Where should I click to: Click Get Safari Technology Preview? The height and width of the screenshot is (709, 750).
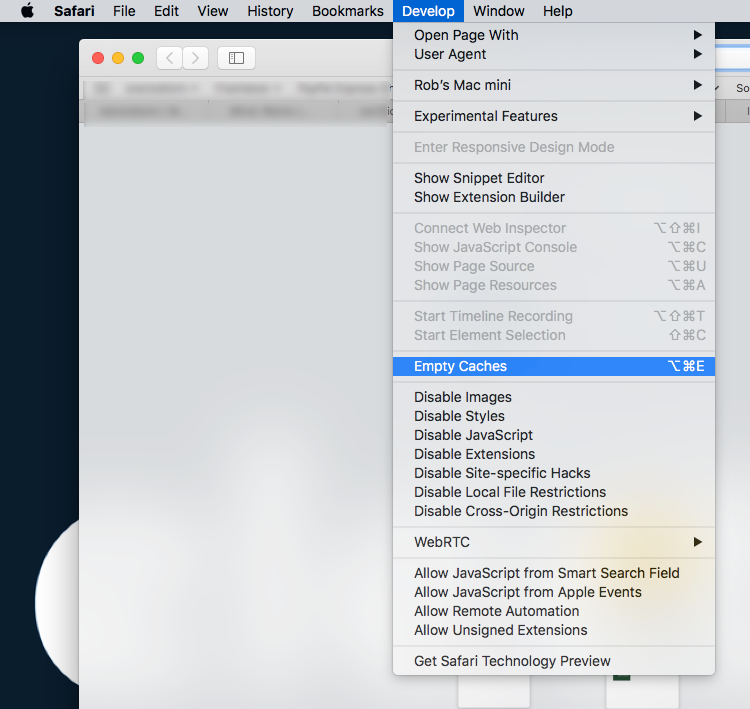554,661
